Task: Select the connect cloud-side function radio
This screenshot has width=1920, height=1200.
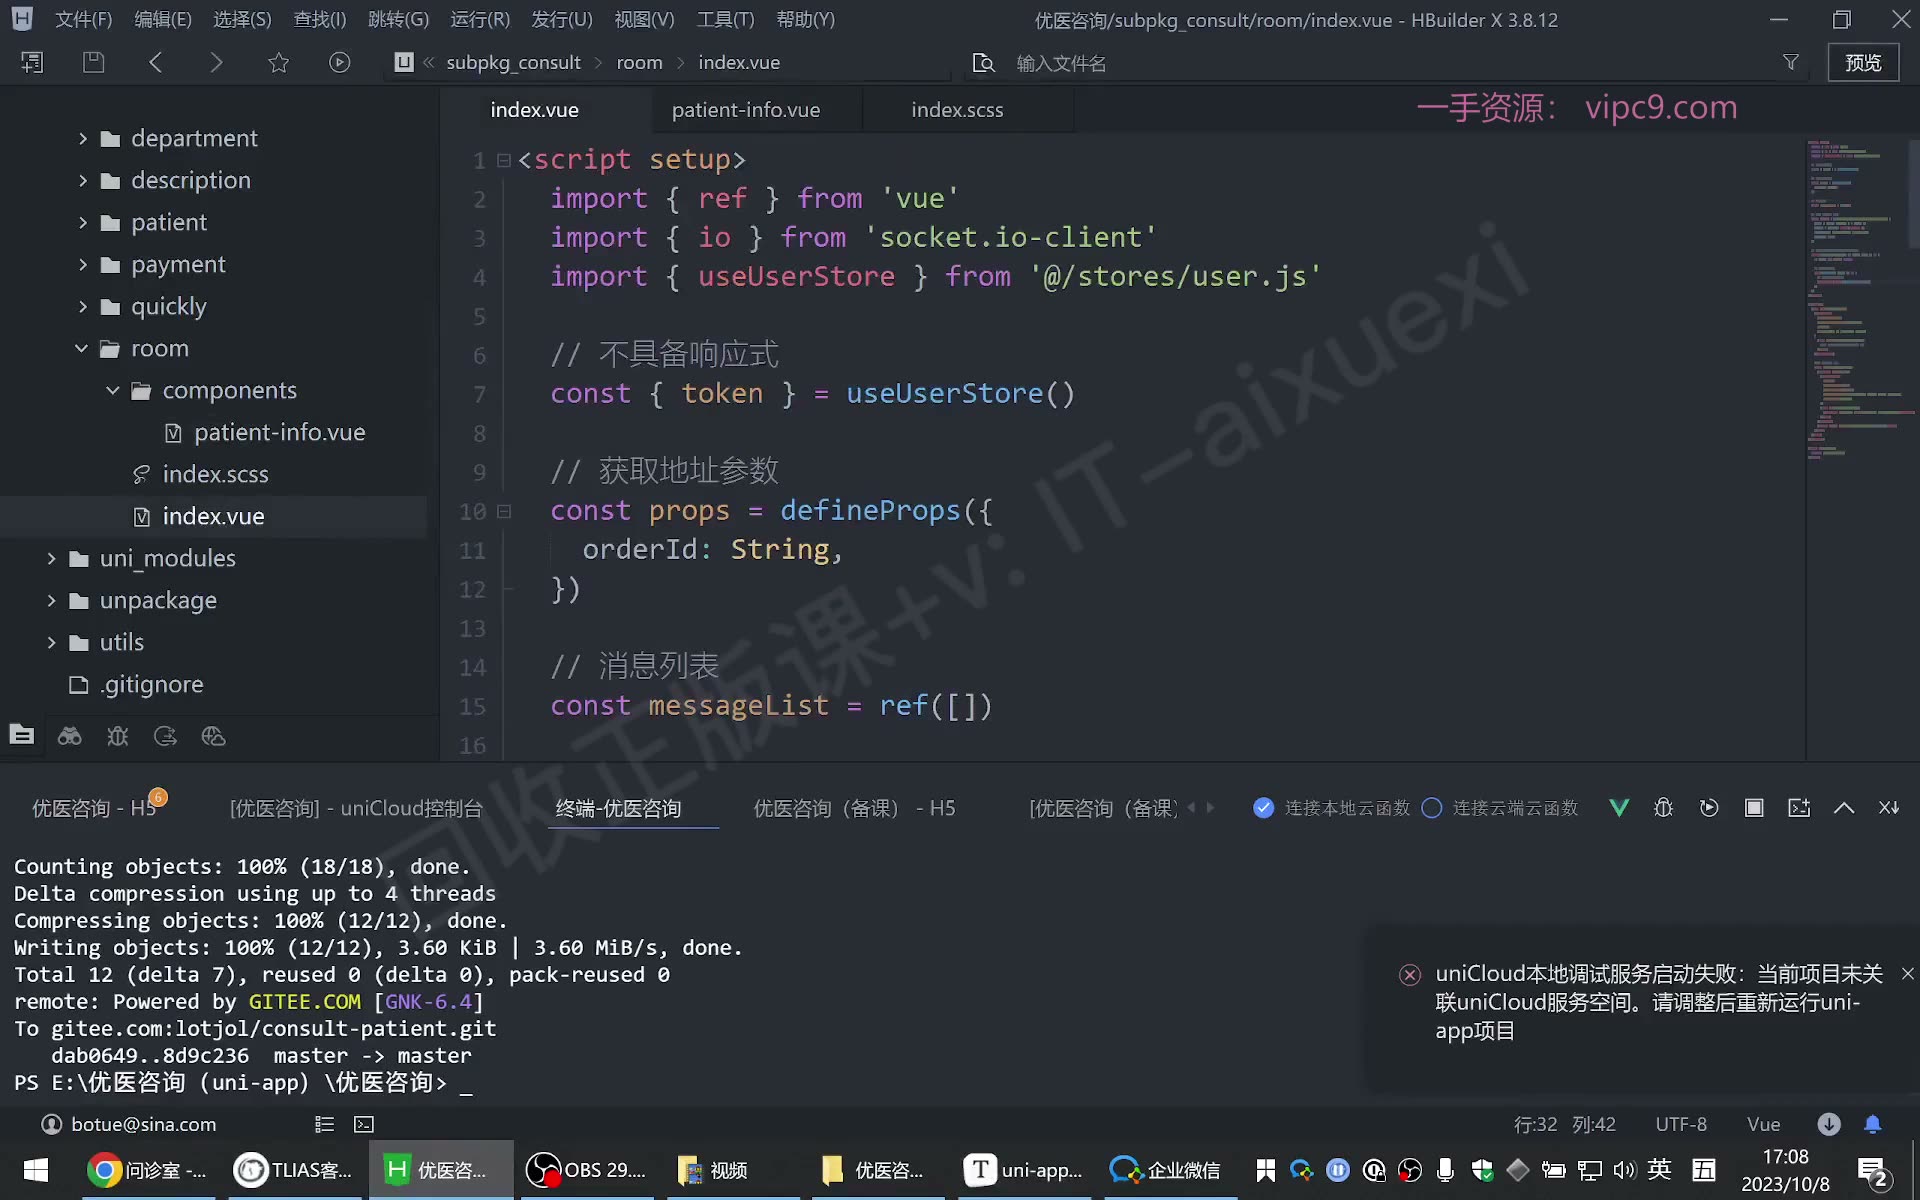Action: pyautogui.click(x=1432, y=807)
